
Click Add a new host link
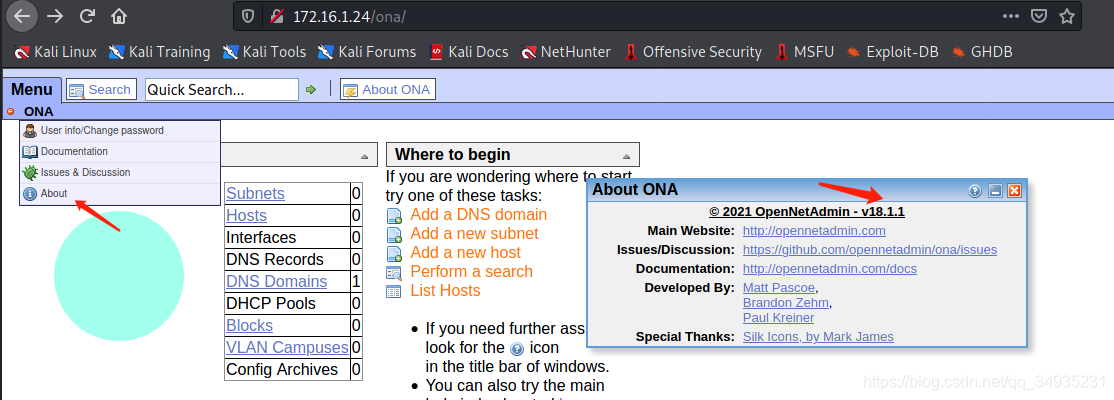point(465,253)
